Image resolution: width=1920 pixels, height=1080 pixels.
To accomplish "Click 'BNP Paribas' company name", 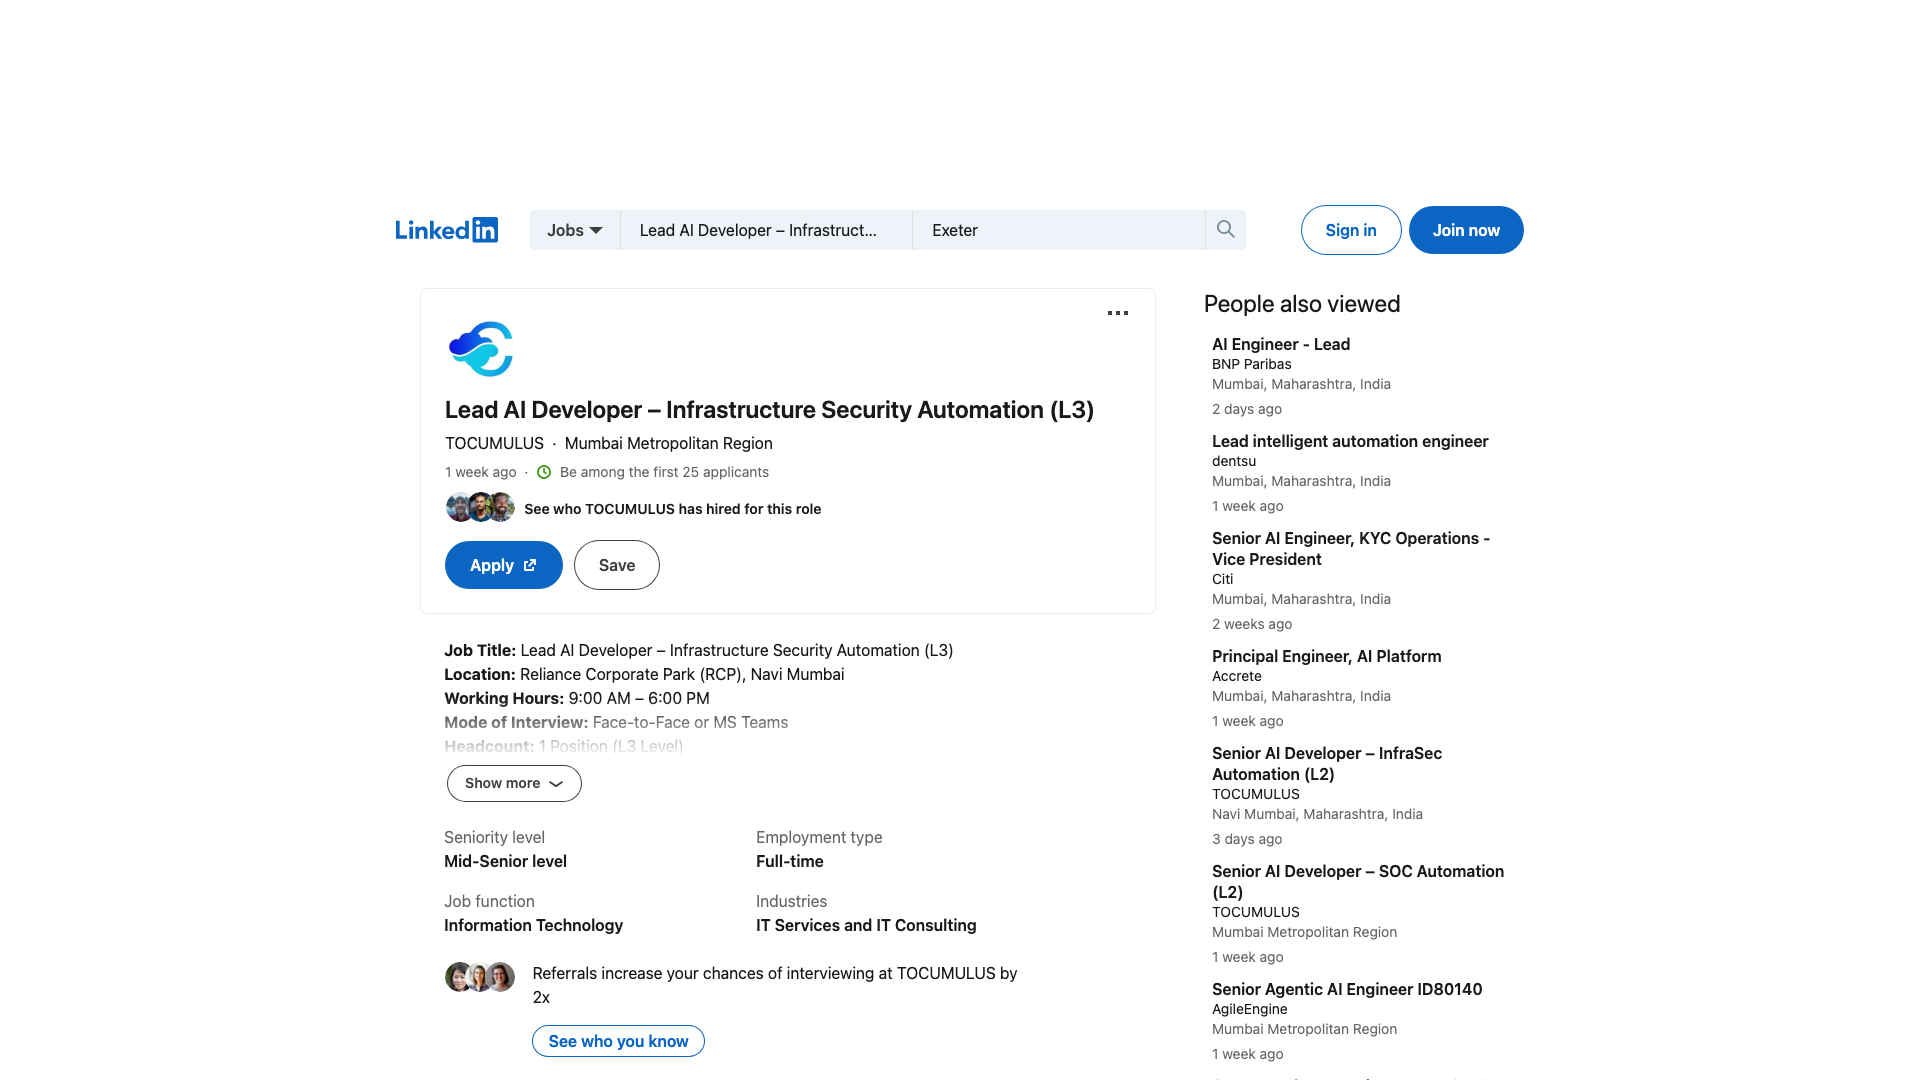I will [1251, 364].
